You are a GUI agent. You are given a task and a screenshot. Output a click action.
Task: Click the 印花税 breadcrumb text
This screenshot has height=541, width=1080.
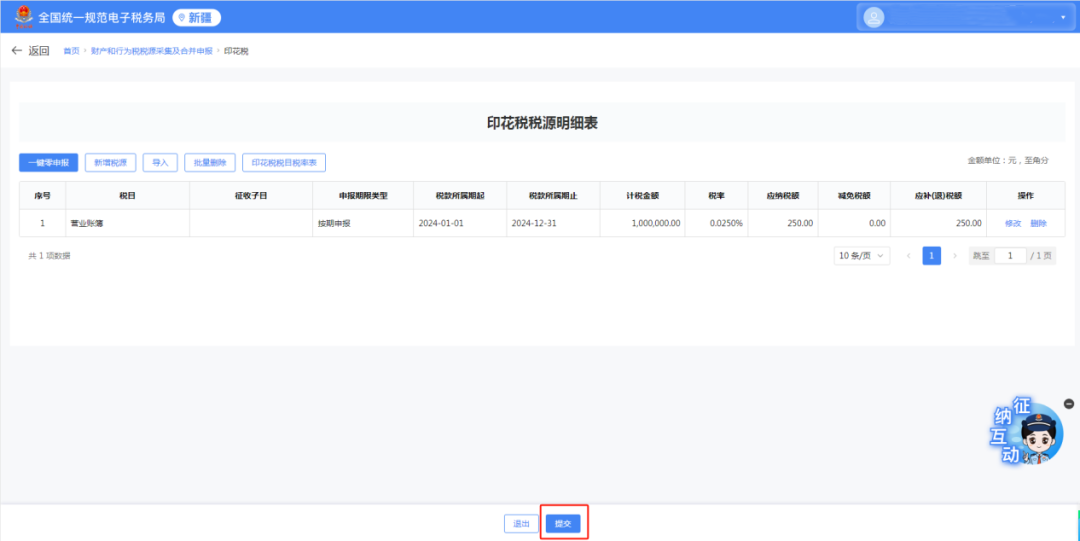pos(236,52)
